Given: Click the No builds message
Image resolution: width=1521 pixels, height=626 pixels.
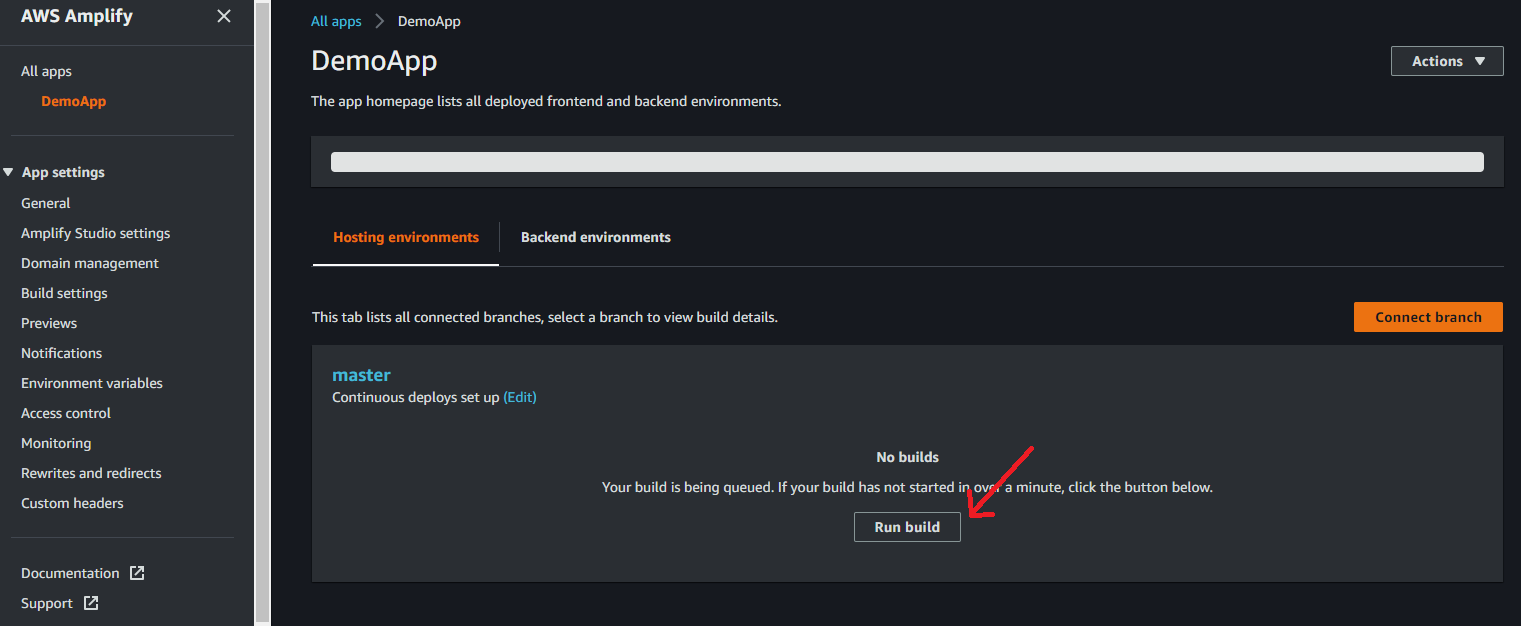Looking at the screenshot, I should (x=907, y=457).
